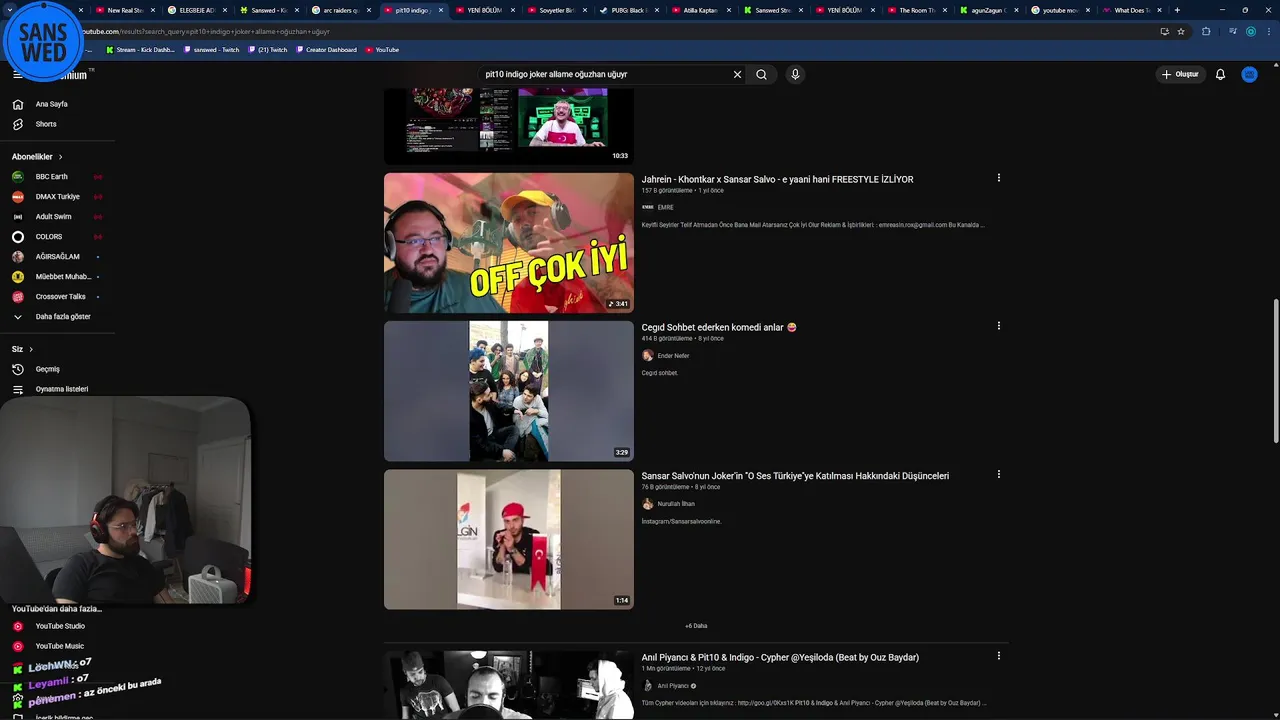
Task: Click the search magnifier button
Action: pos(761,74)
